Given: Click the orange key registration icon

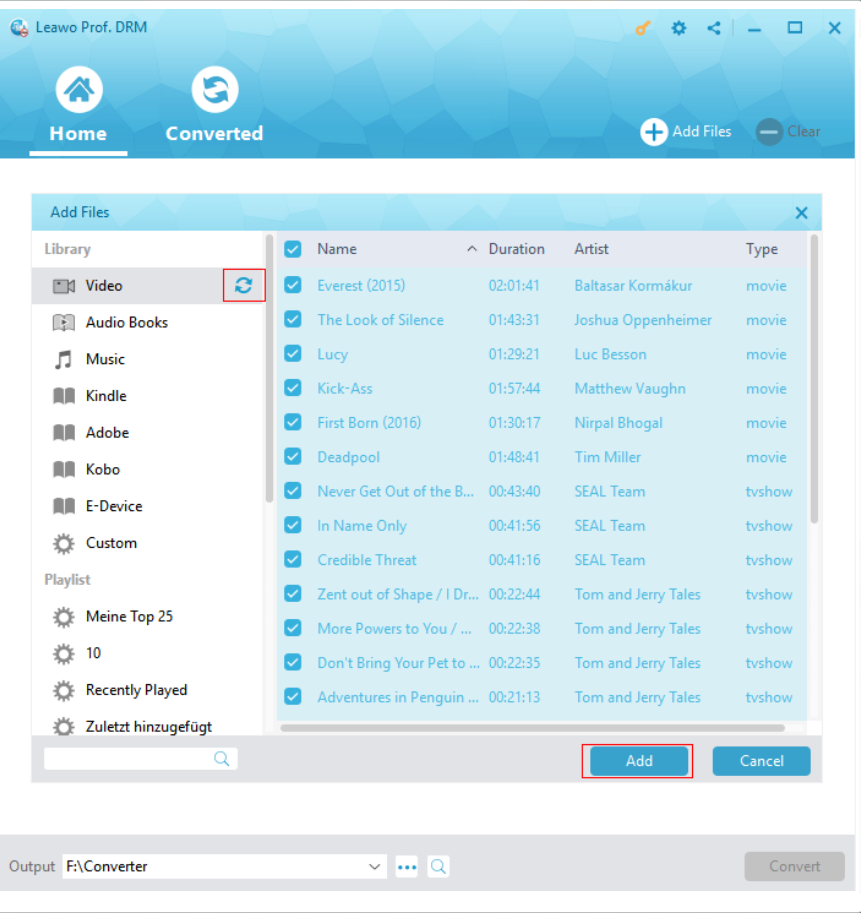Looking at the screenshot, I should tap(643, 28).
